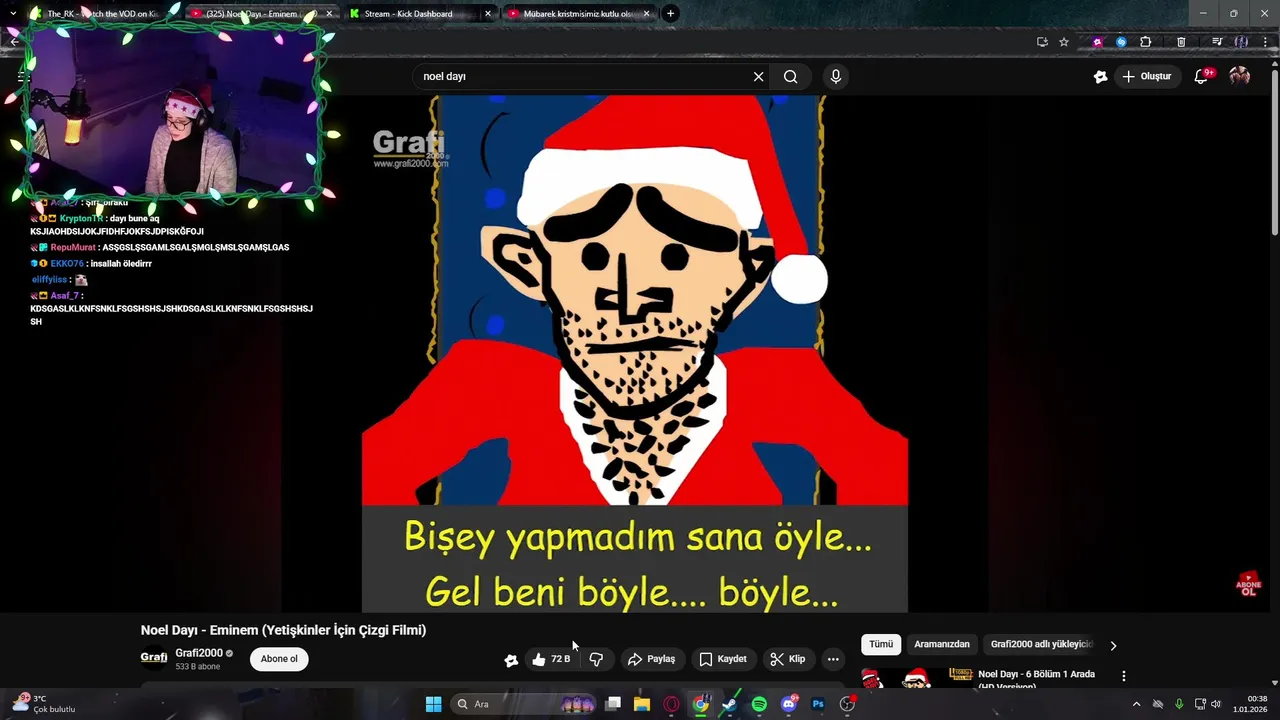Open YouTube notifications bell
This screenshot has width=1280, height=720.
(x=1202, y=76)
